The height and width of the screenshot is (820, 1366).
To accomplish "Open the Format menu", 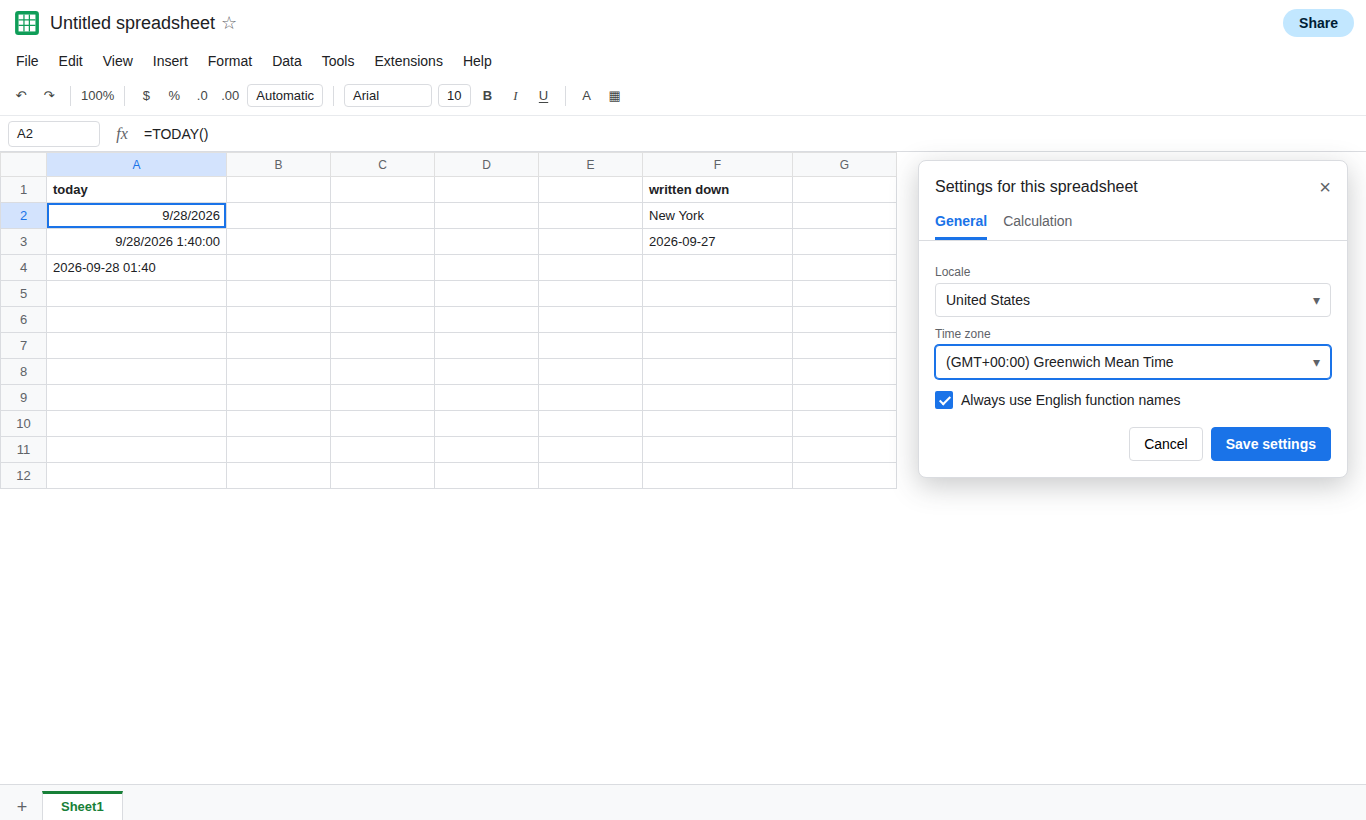I will [x=230, y=61].
